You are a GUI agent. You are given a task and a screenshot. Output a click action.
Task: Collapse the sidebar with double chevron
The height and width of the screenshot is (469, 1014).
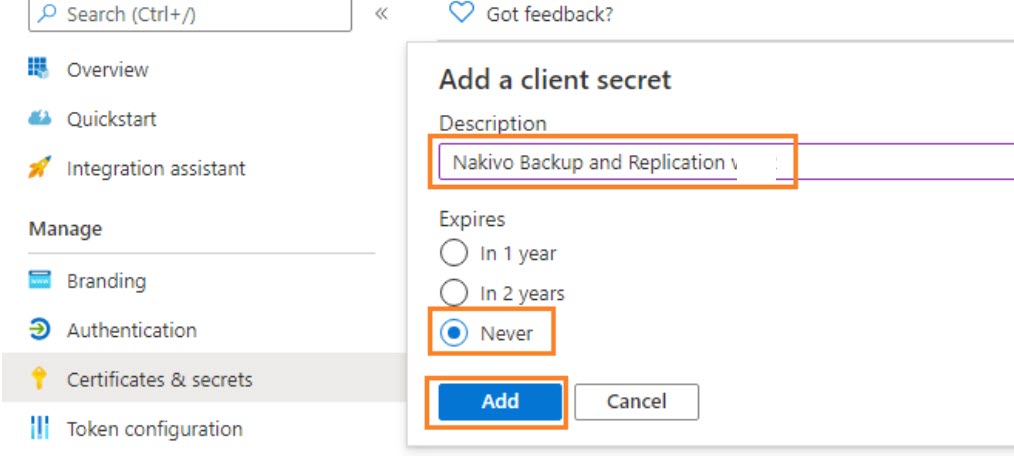pos(381,14)
